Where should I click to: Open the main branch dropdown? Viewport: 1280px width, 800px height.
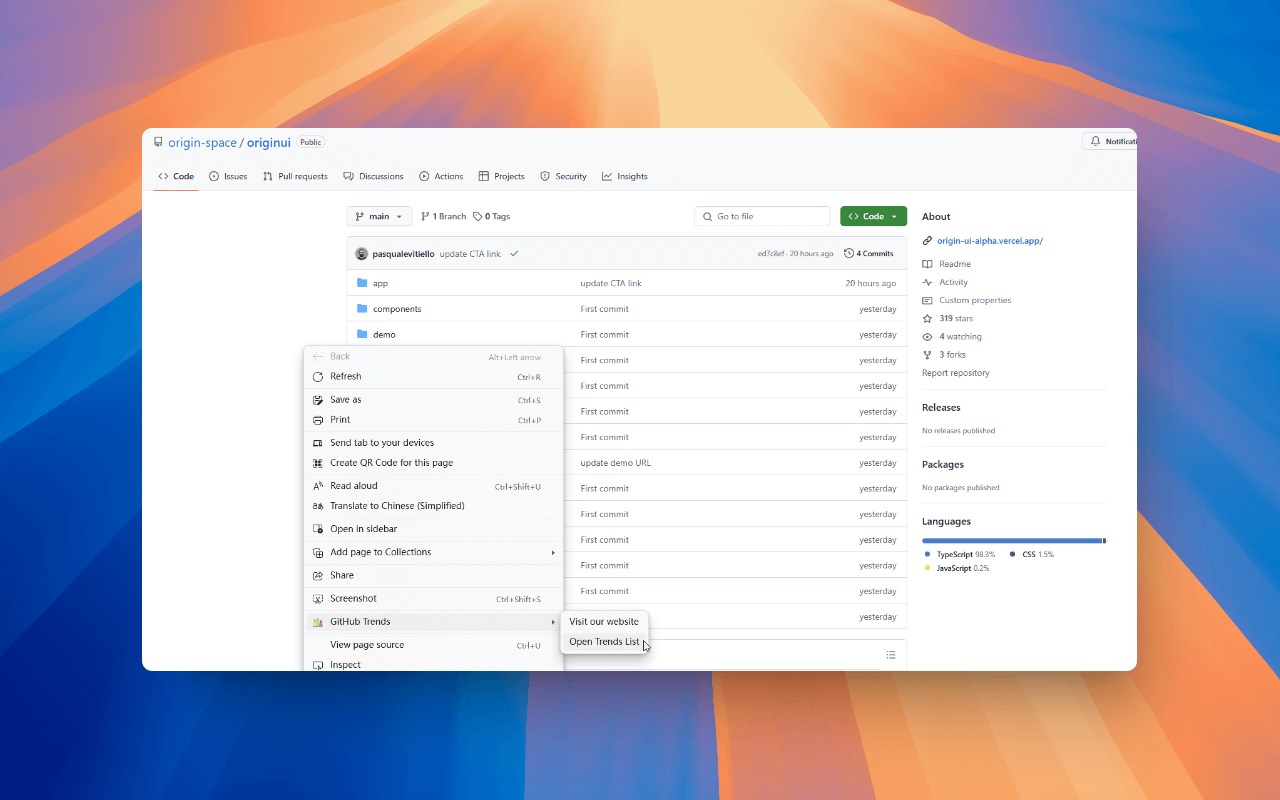(379, 216)
